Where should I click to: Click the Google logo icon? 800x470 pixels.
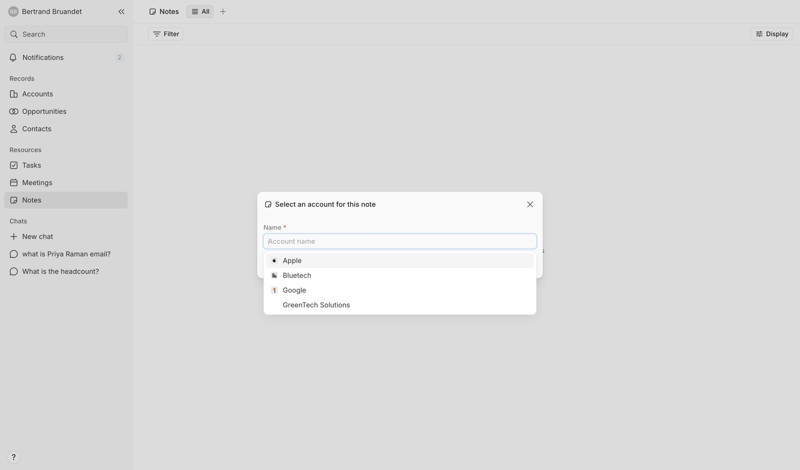[274, 290]
